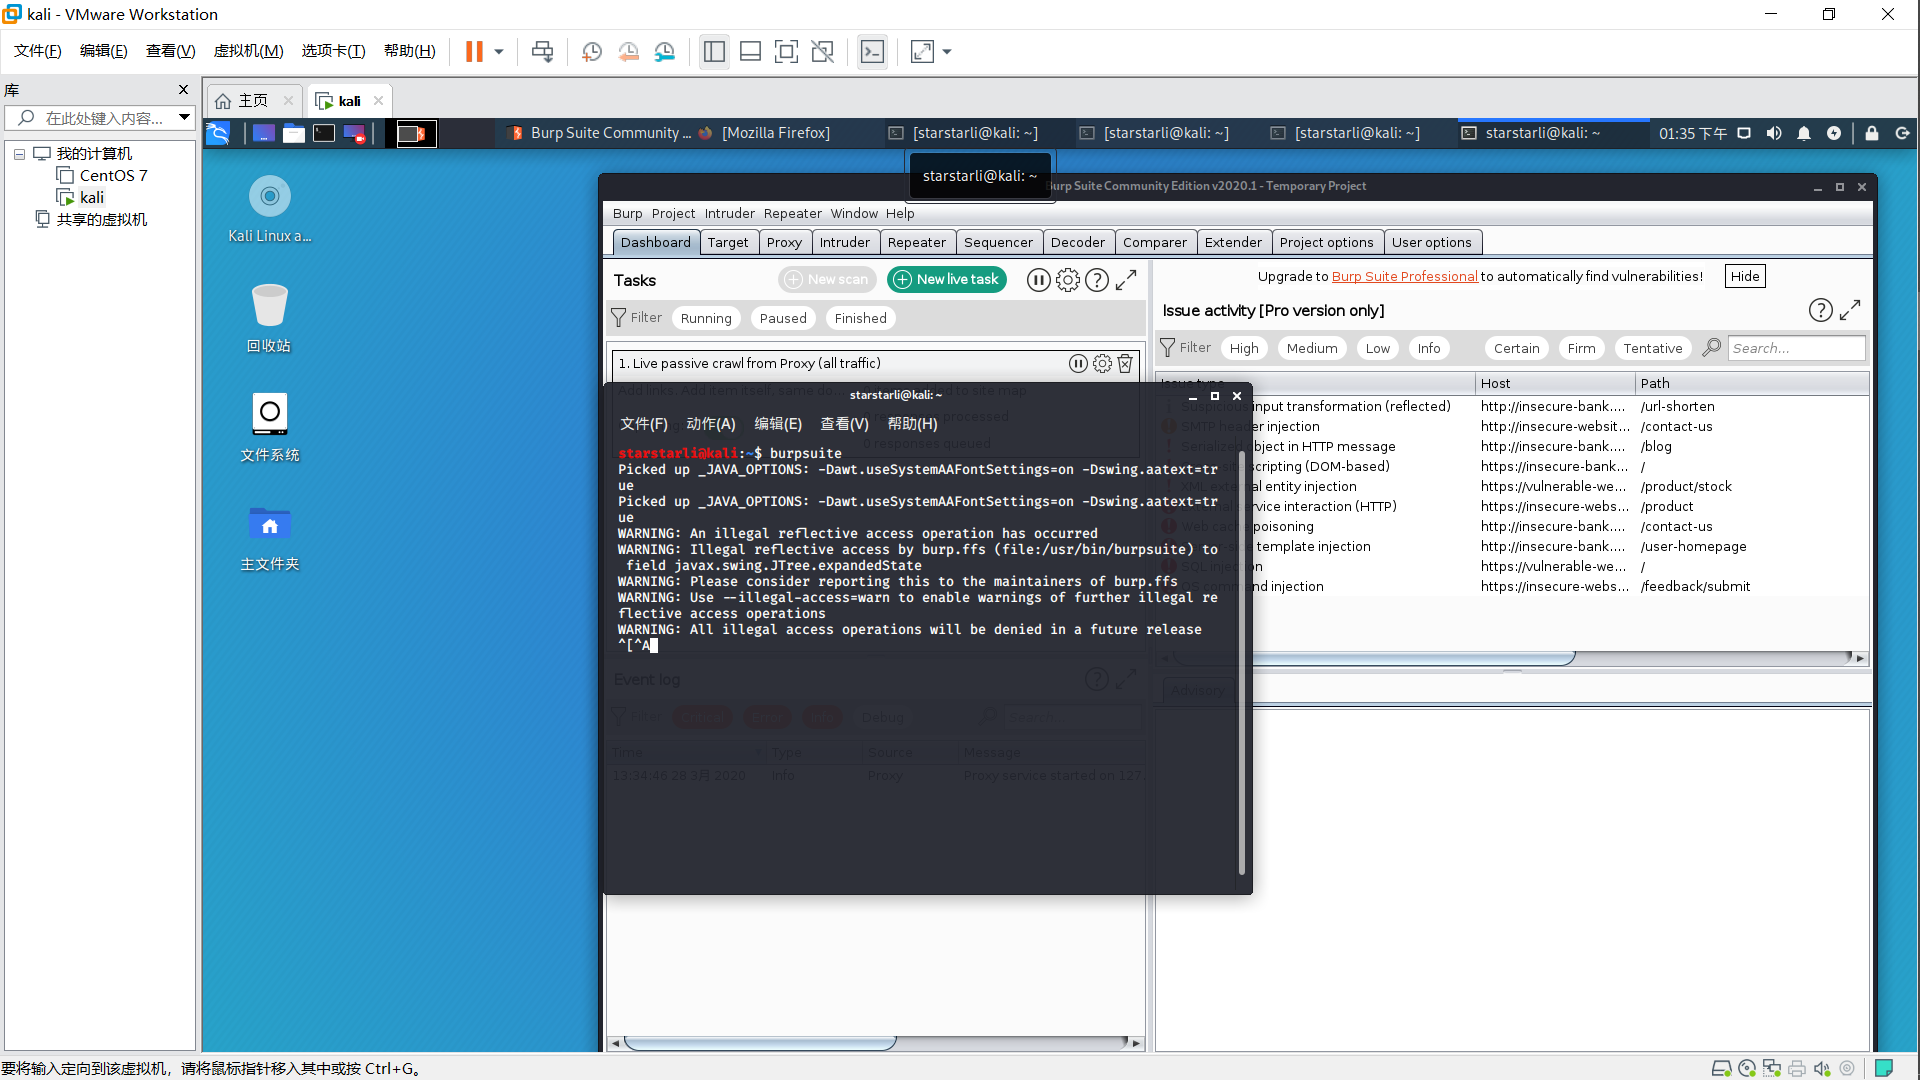
Task: Open Kali notifications bell icon
Action: (x=1804, y=133)
